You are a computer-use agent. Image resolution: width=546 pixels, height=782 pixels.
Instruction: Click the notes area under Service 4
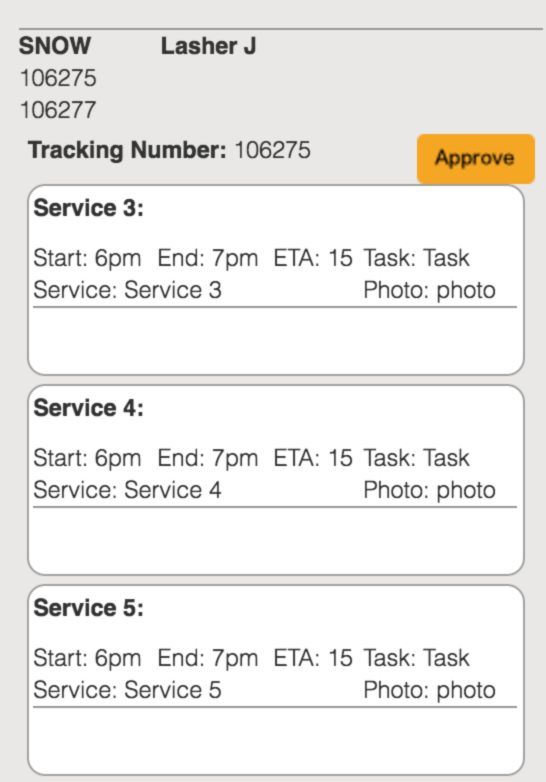(275, 539)
